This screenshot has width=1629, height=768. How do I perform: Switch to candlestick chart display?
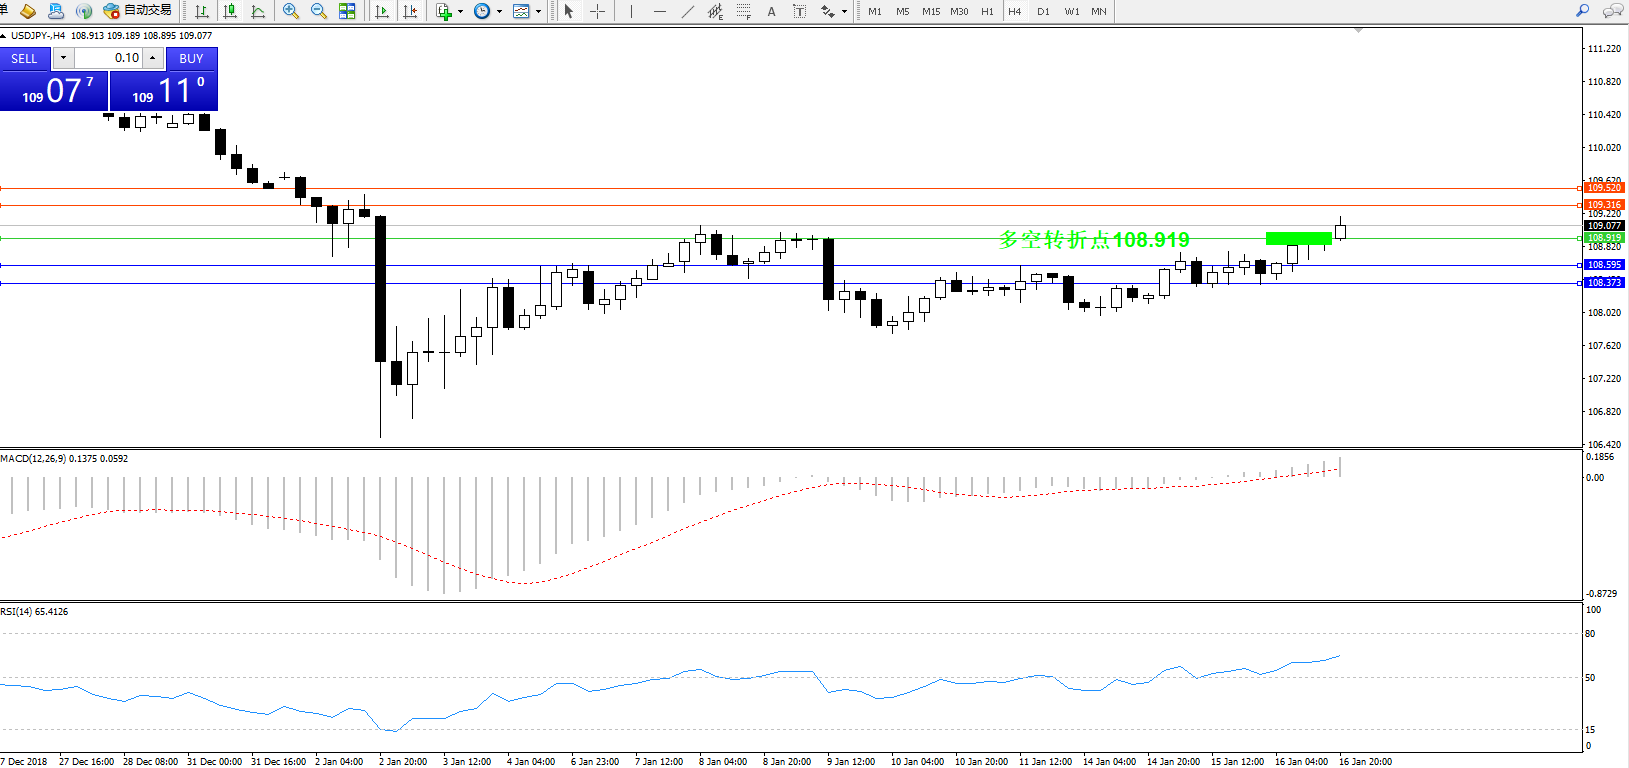[230, 11]
